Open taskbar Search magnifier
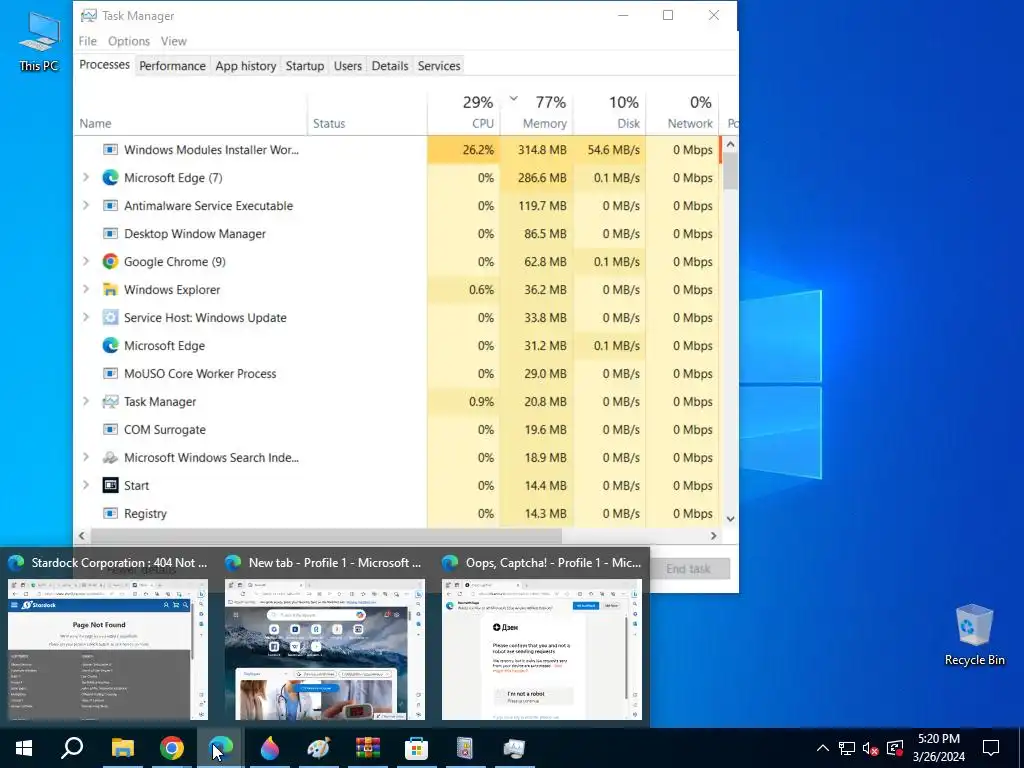 point(72,748)
